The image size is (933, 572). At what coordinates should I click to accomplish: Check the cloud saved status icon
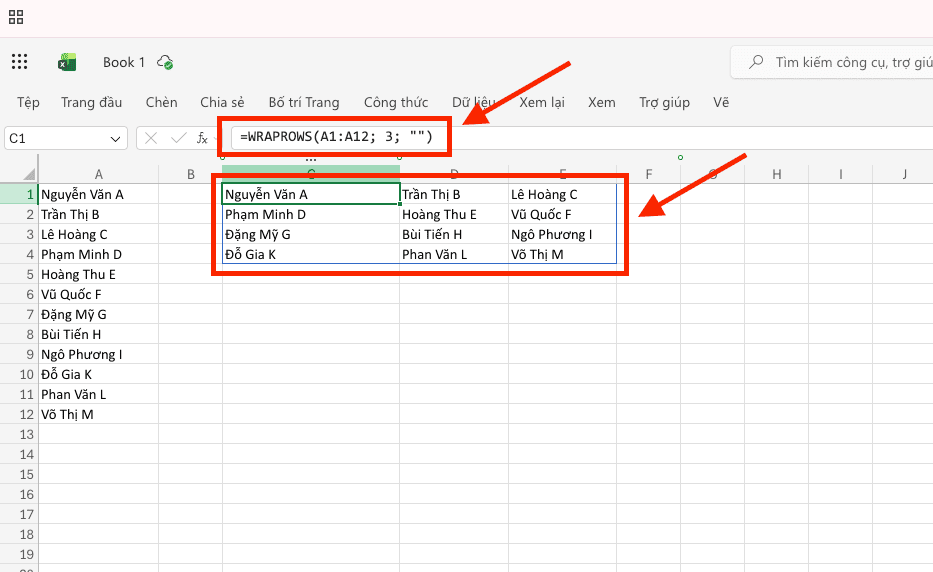[x=165, y=62]
